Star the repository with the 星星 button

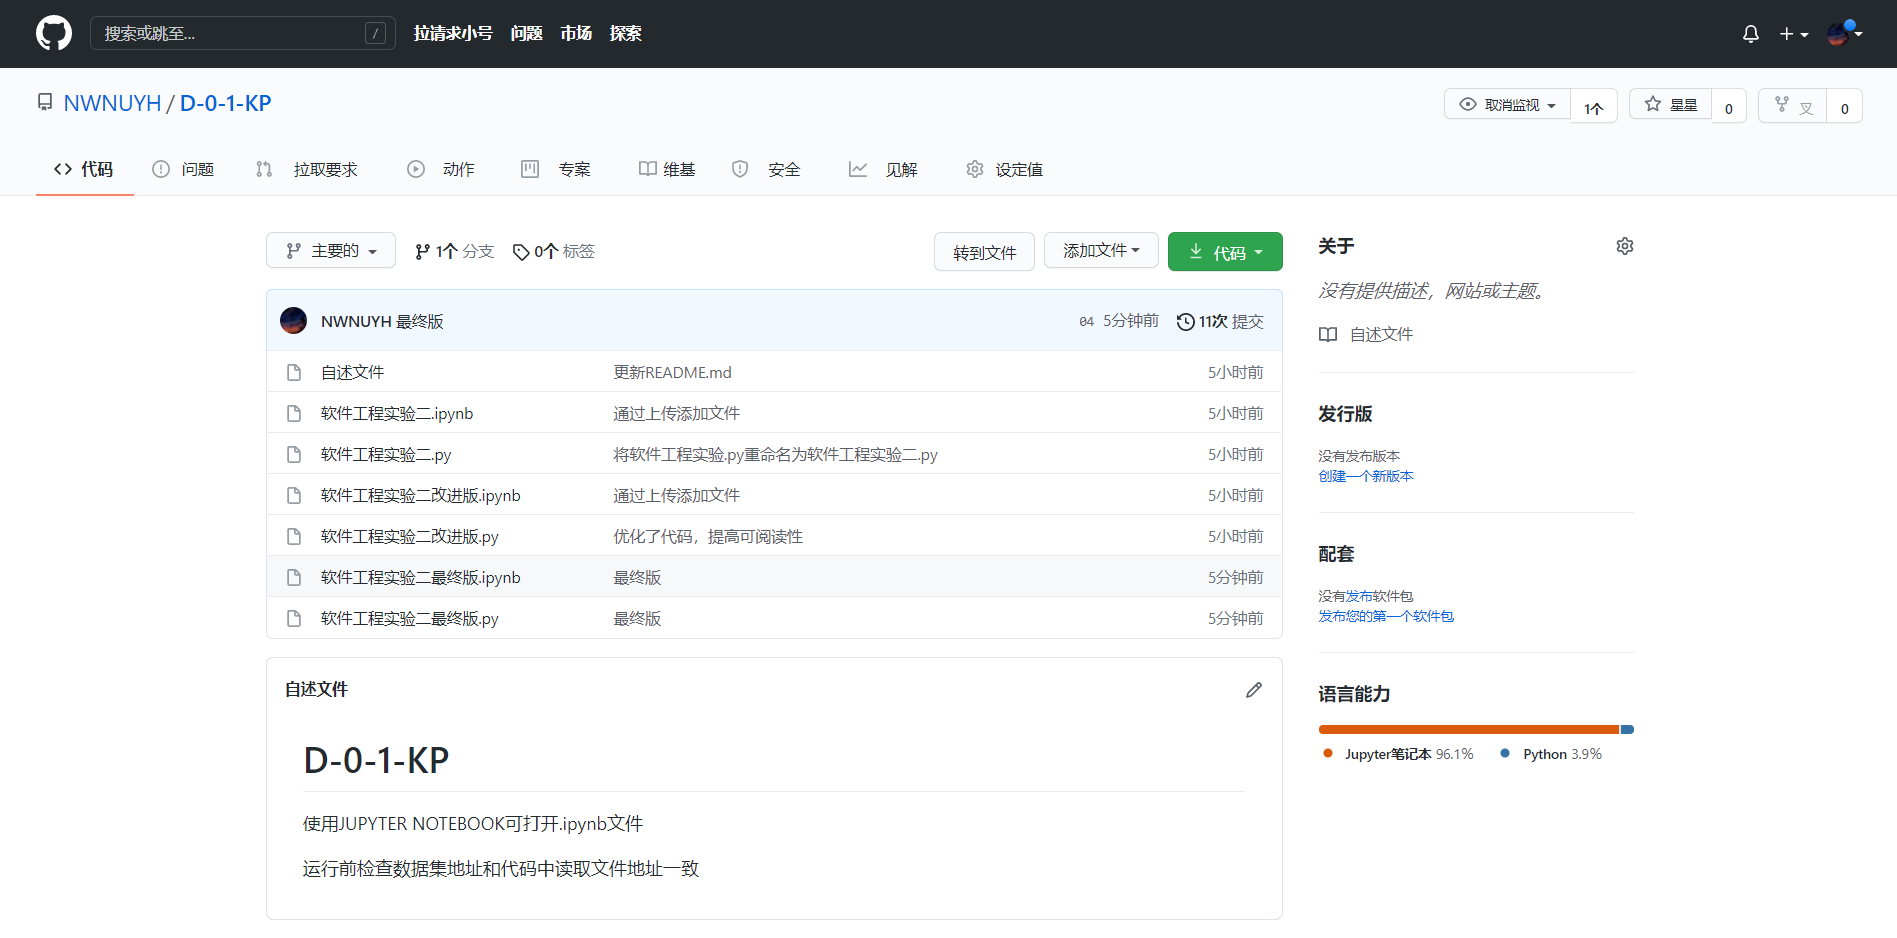click(x=1671, y=105)
